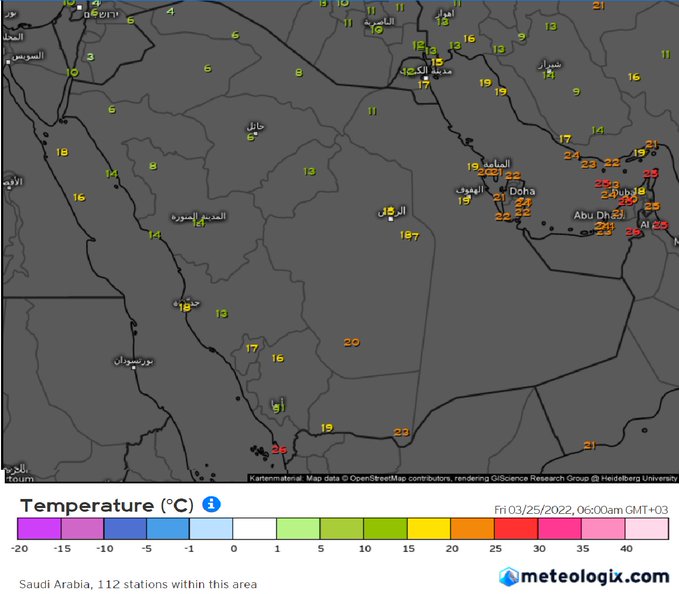Screen dimensions: 679x594
Task: Click the meteologix.com logo
Action: tap(585, 576)
